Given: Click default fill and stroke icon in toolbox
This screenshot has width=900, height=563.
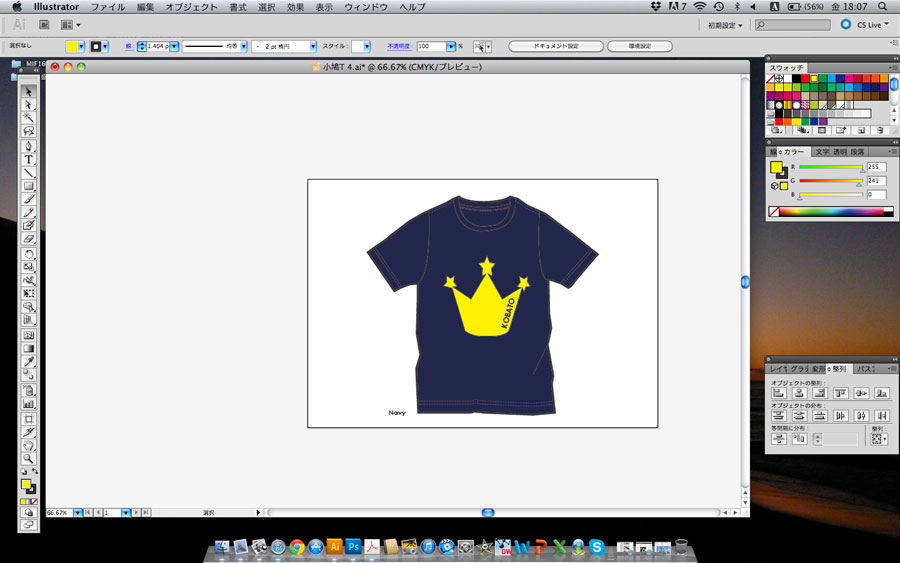Looking at the screenshot, I should click(24, 472).
